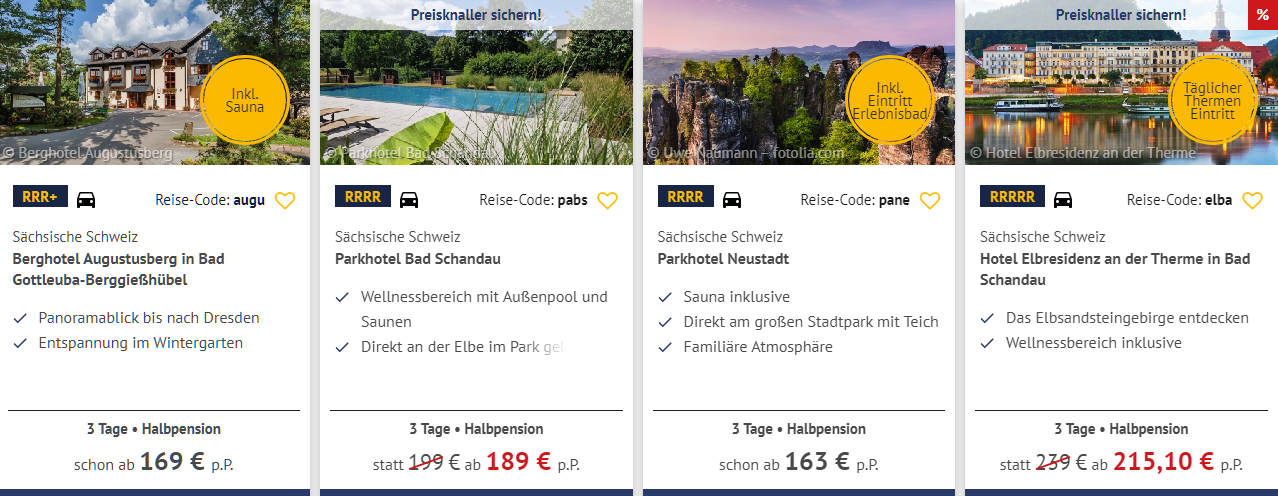Viewport: 1278px width, 496px height.
Task: Click the car icon on Parkhotel Neustadt card
Action: point(732,199)
